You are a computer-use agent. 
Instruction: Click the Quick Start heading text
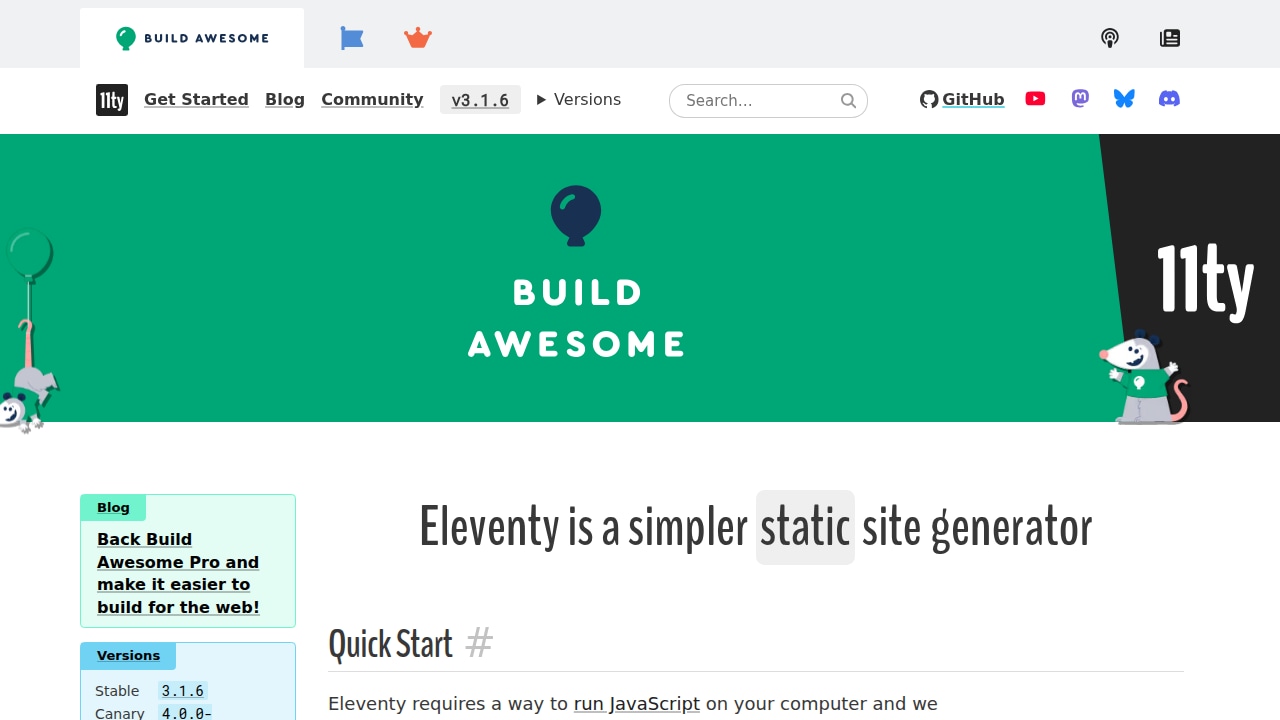(390, 644)
